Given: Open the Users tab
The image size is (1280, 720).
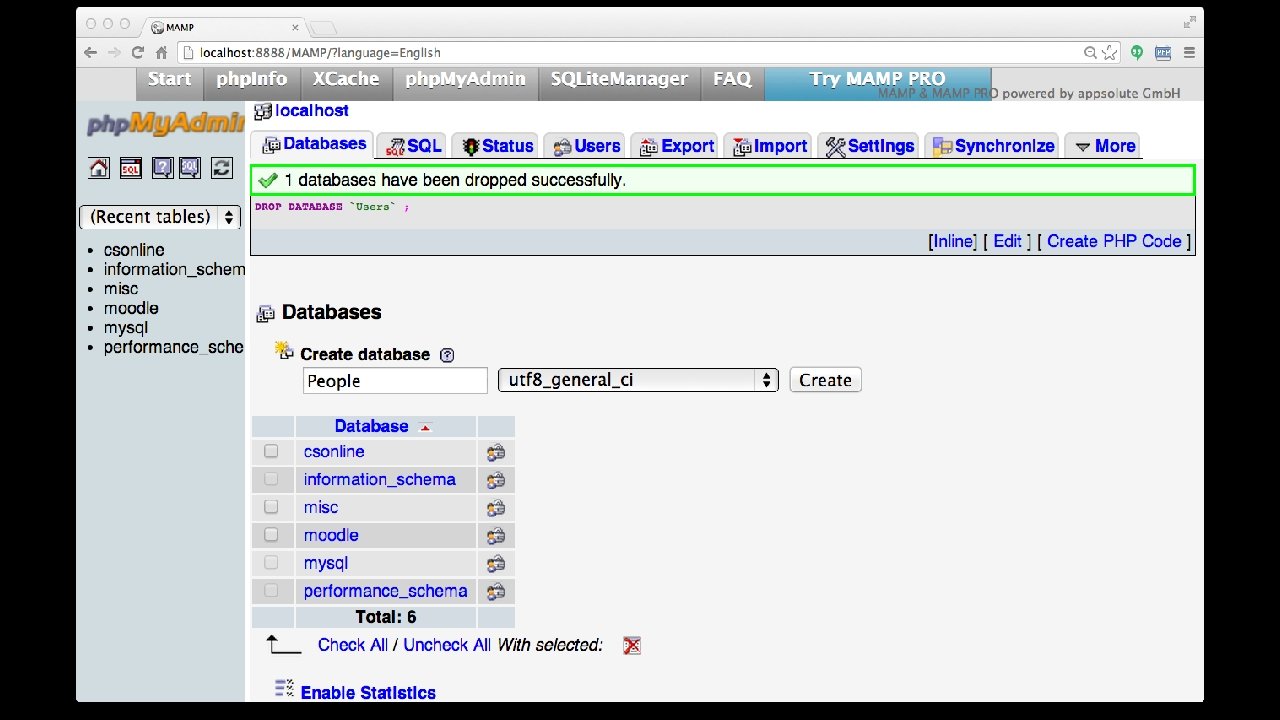Looking at the screenshot, I should click(586, 146).
